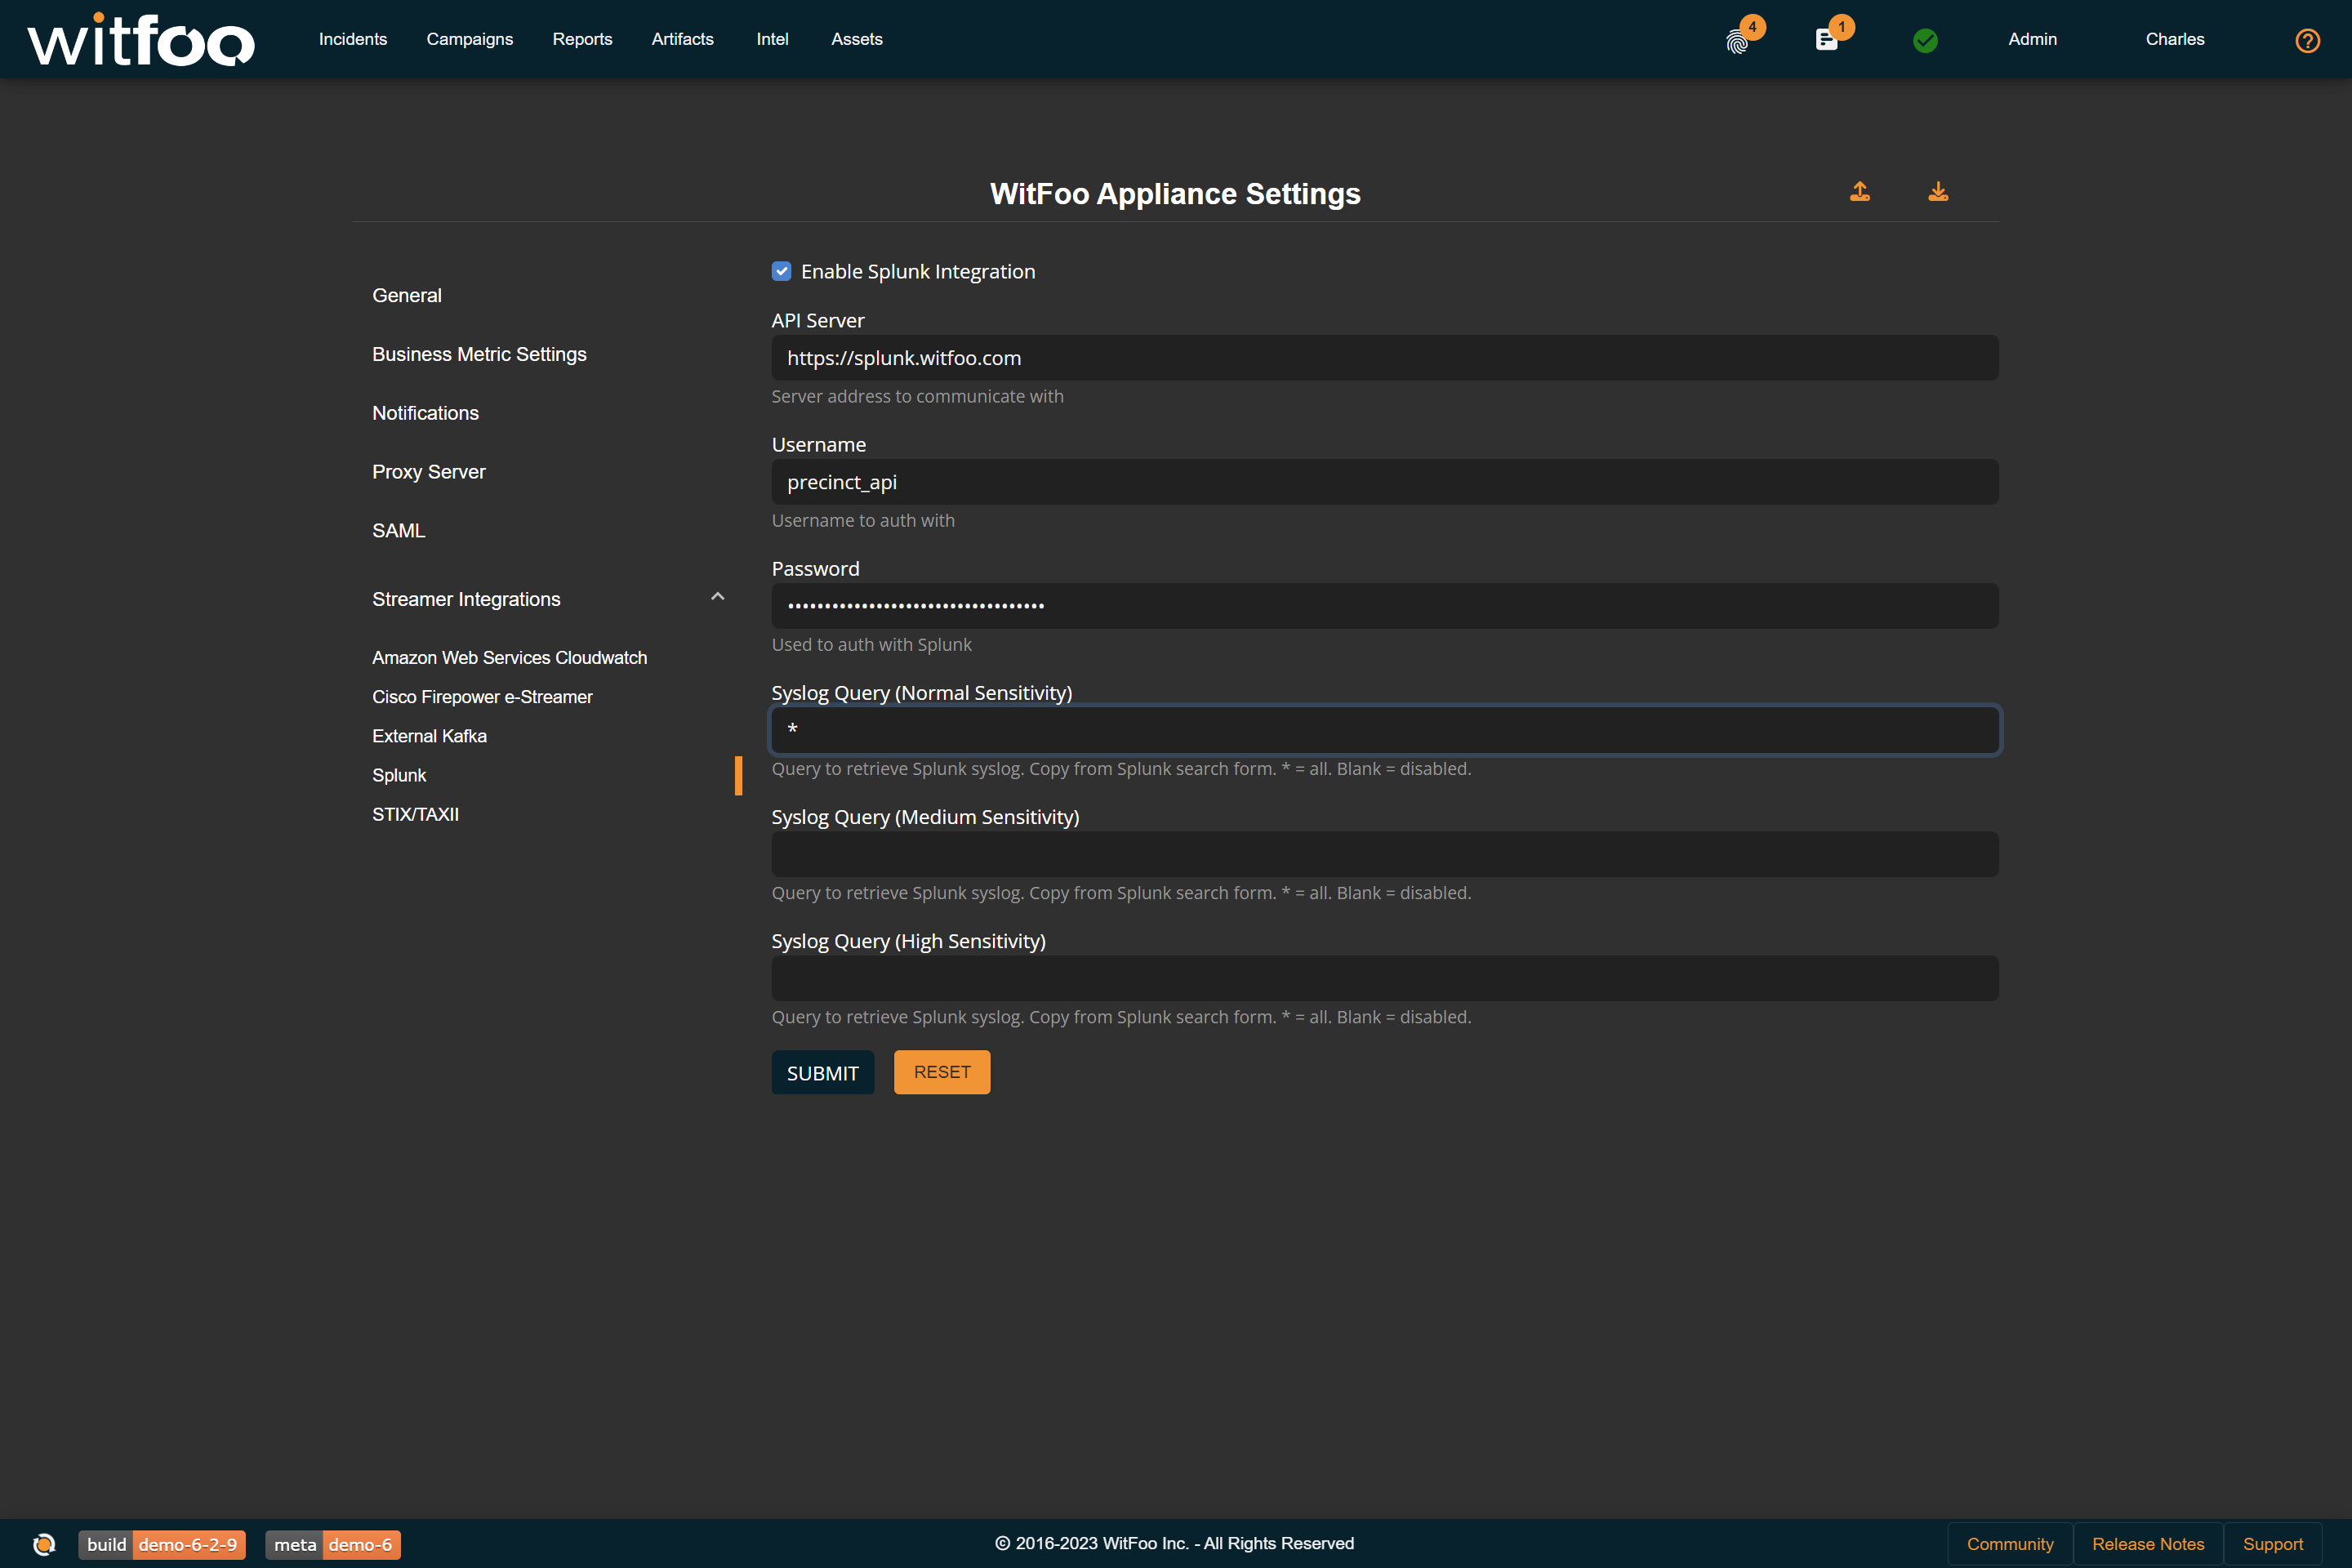Open the Charles user menu

click(2174, 39)
